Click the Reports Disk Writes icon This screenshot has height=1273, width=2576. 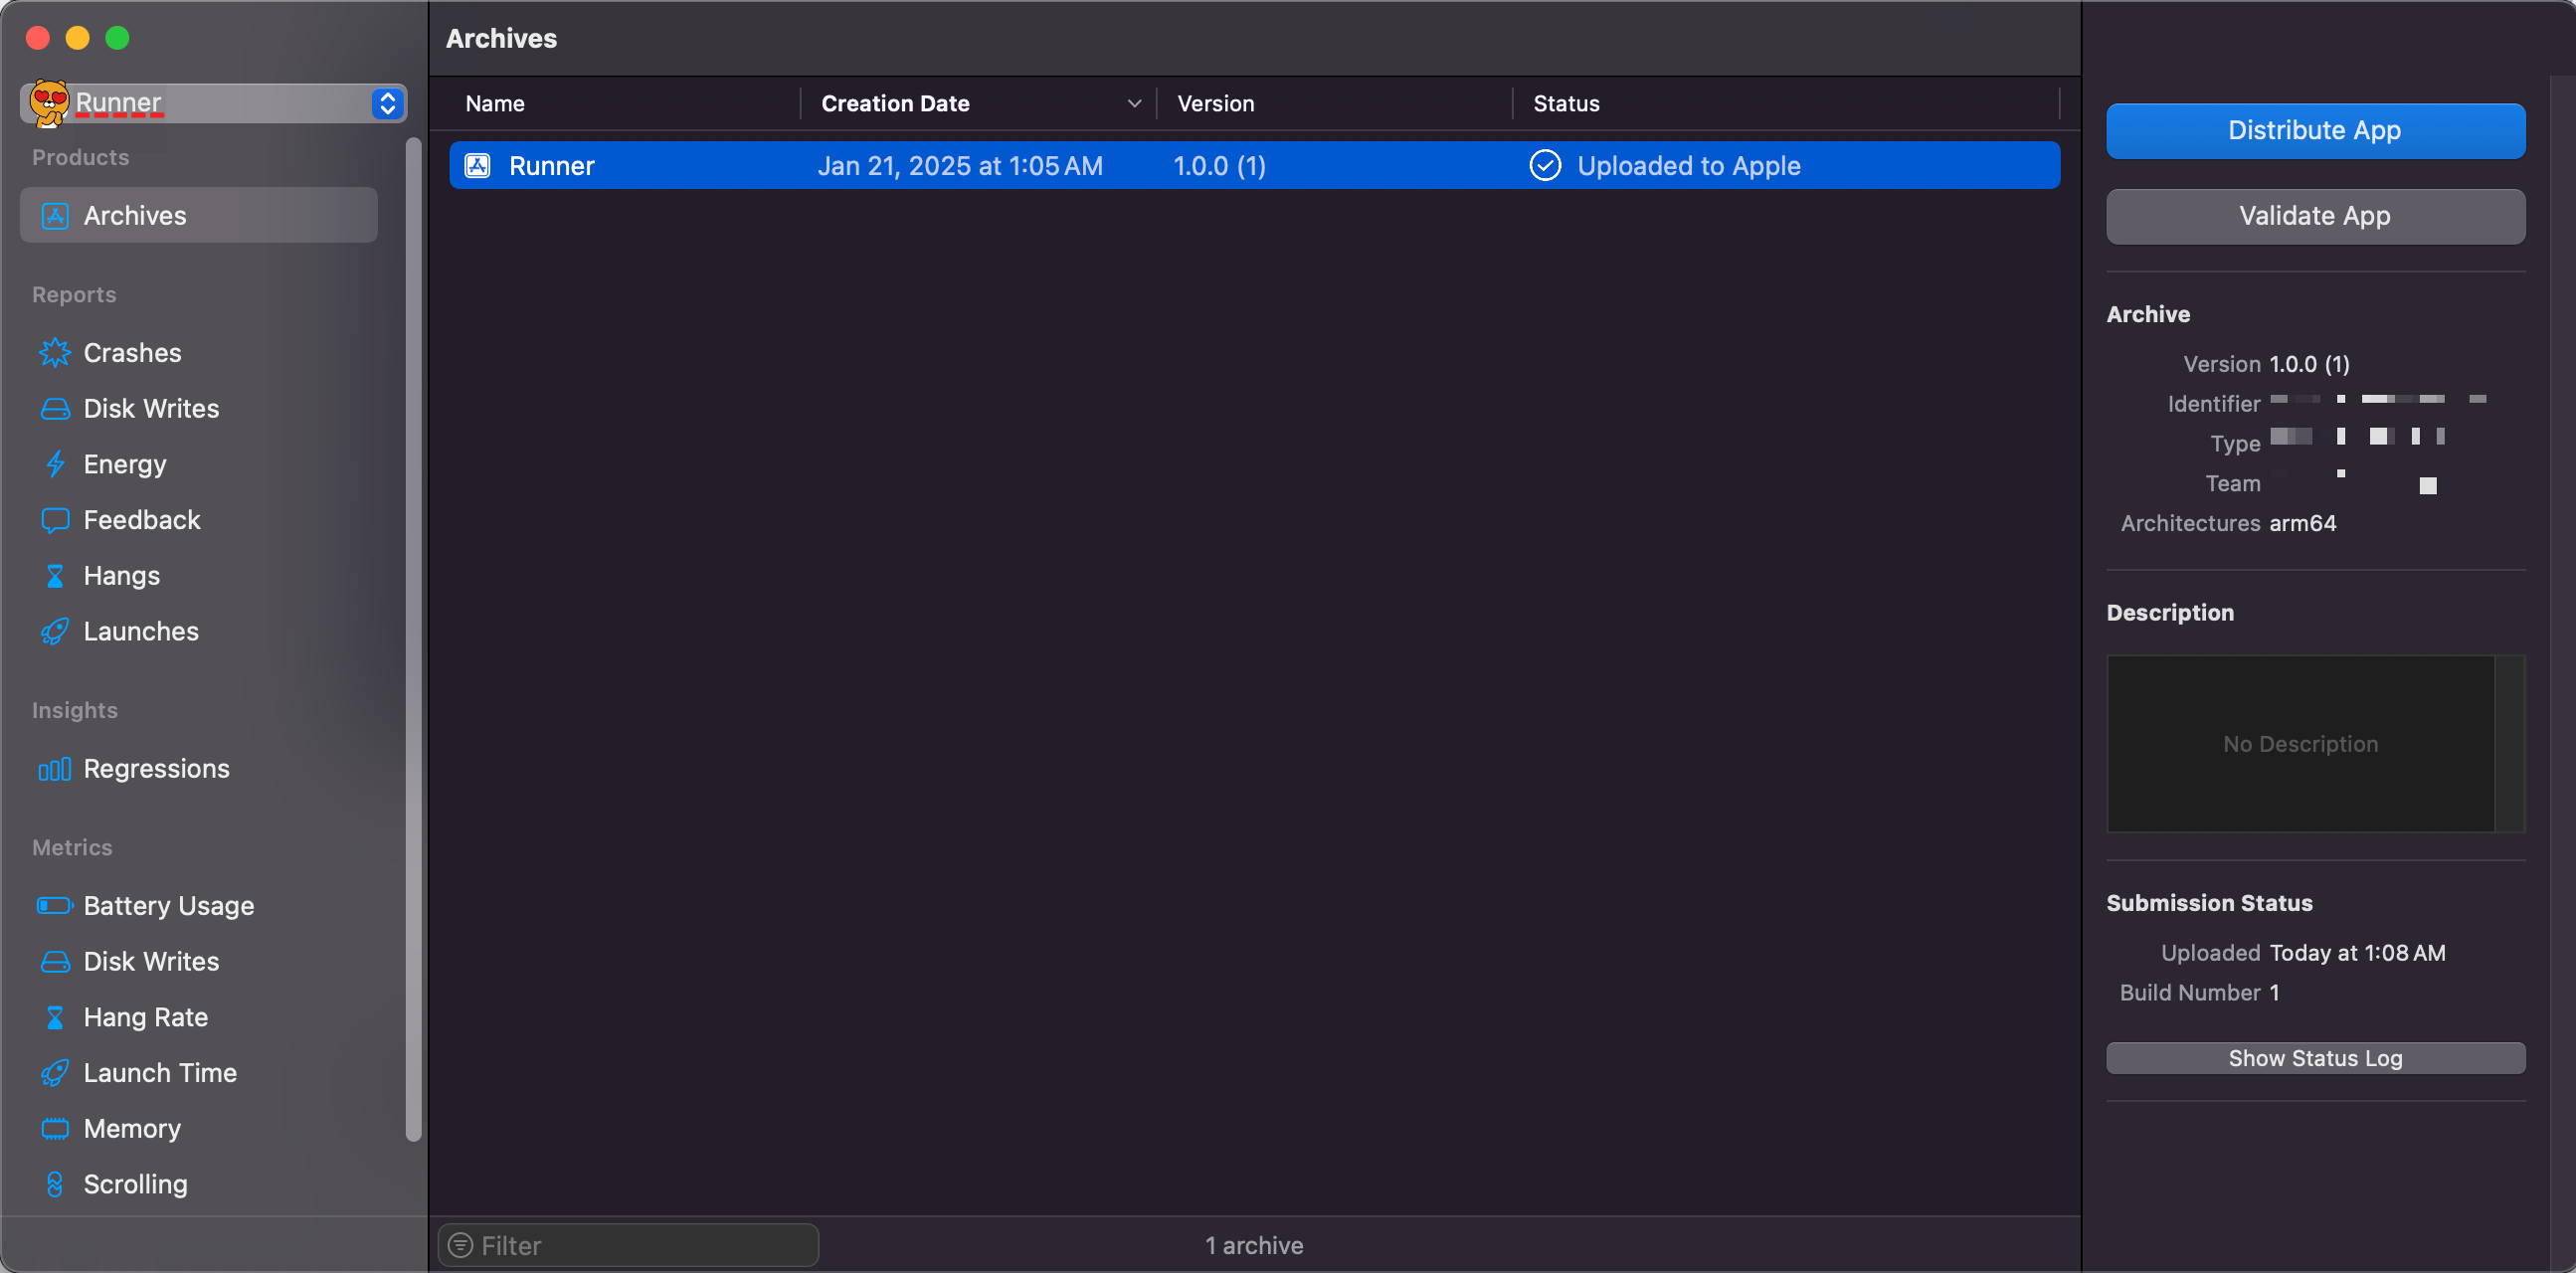[x=55, y=409]
